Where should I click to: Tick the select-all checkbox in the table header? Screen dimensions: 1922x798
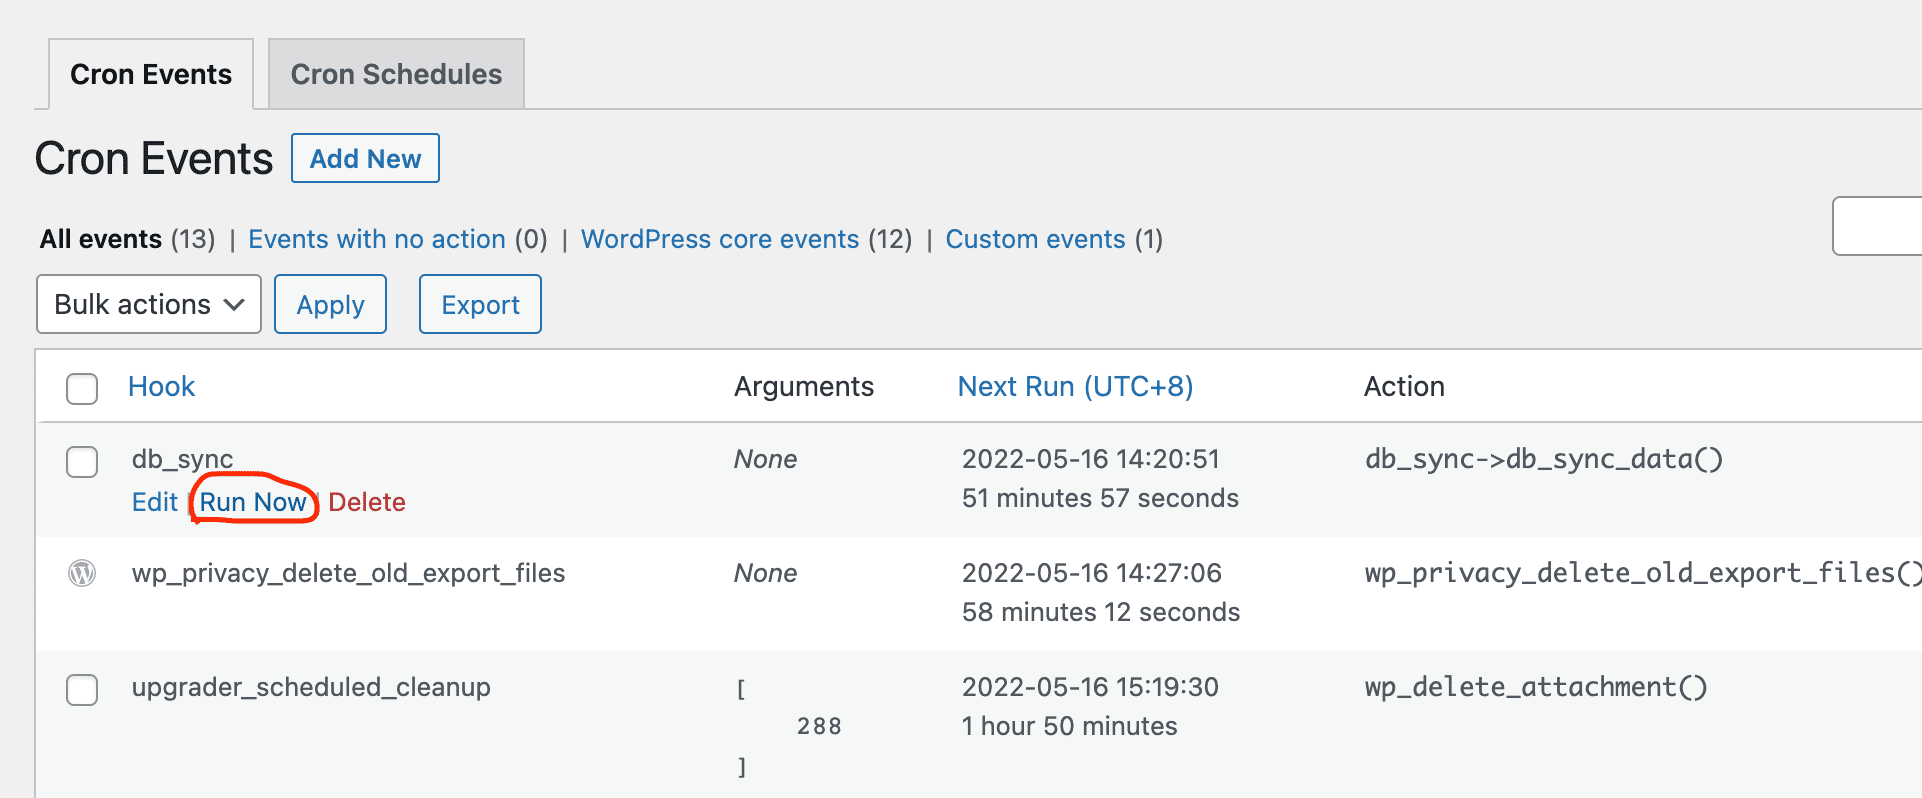[x=82, y=388]
